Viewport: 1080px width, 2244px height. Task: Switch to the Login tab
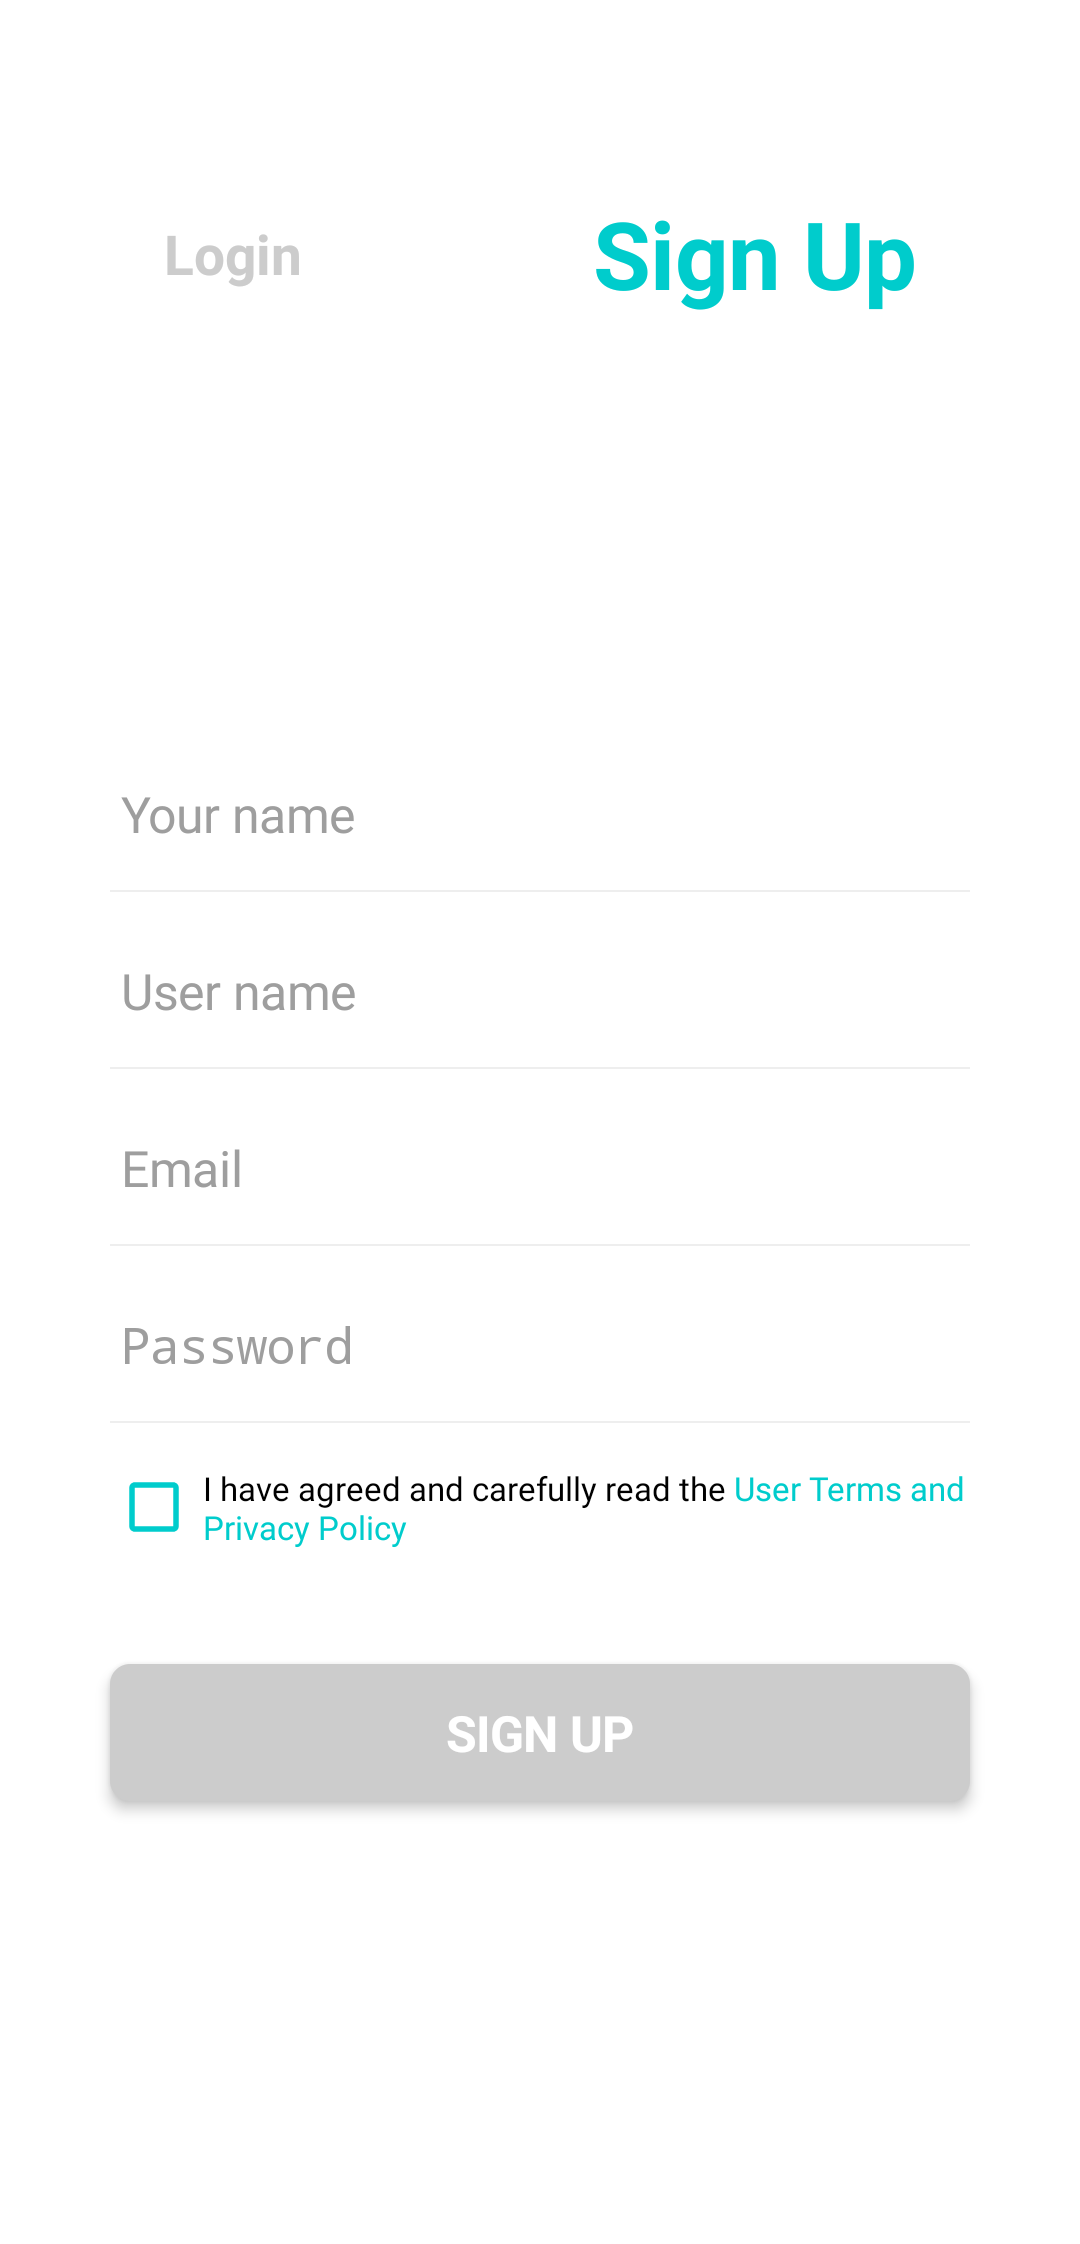click(x=233, y=257)
